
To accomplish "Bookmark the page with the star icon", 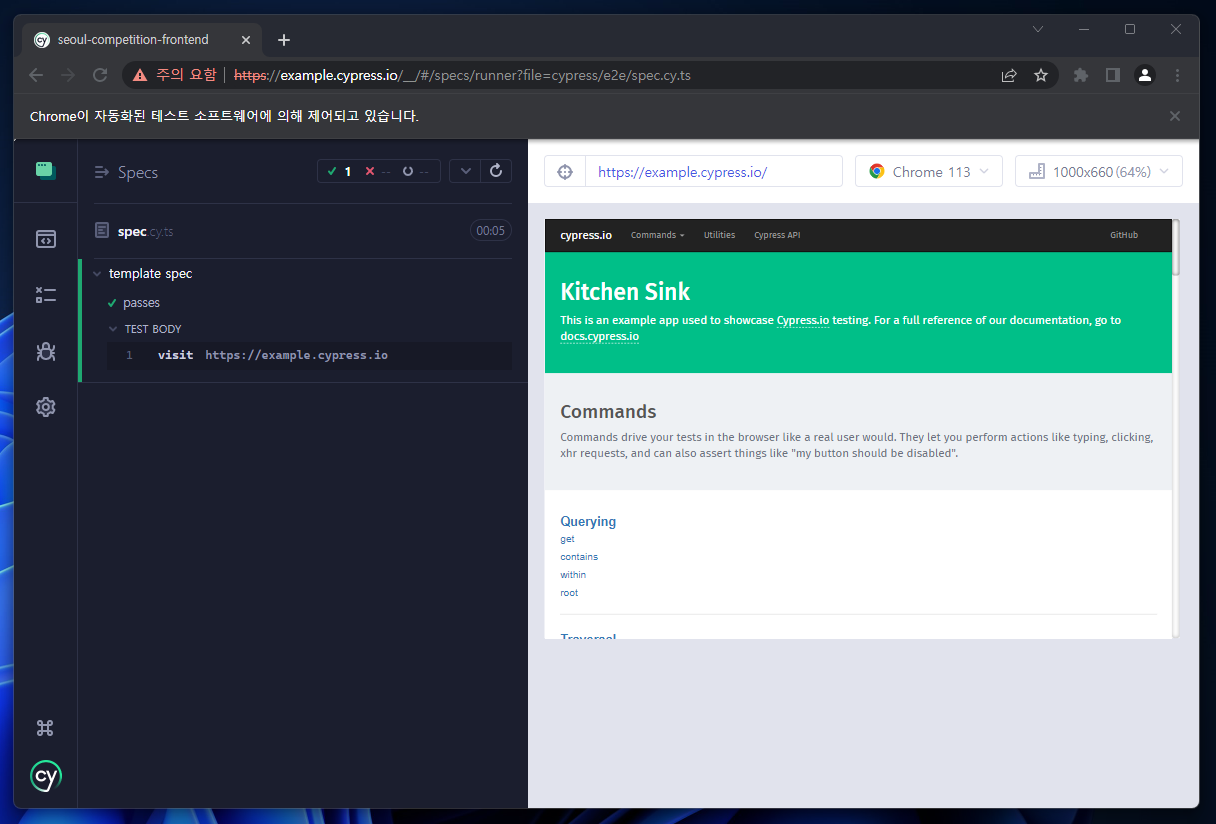I will (x=1041, y=75).
